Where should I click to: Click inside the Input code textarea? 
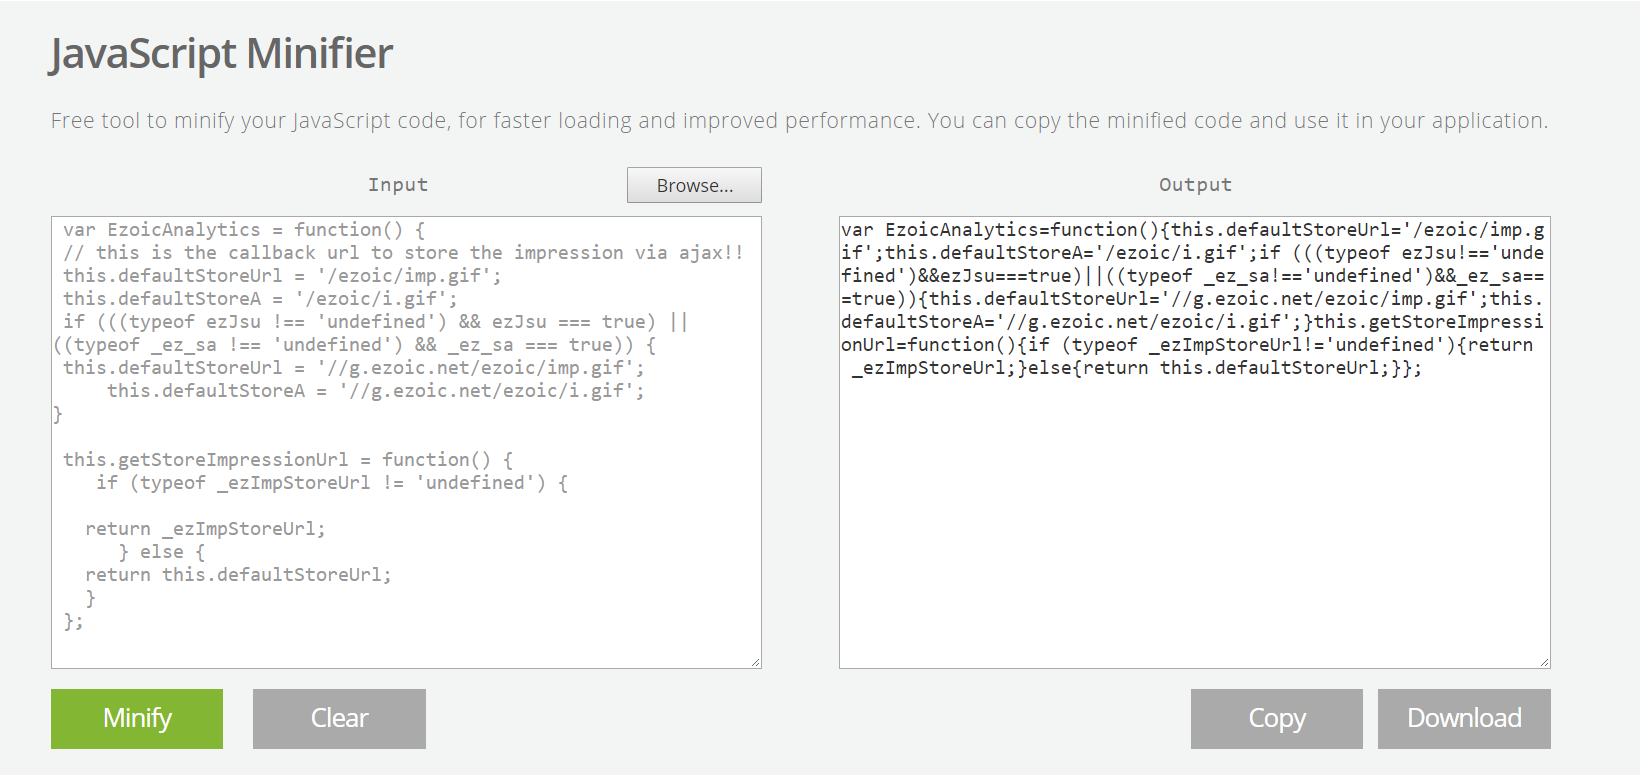pos(400,440)
